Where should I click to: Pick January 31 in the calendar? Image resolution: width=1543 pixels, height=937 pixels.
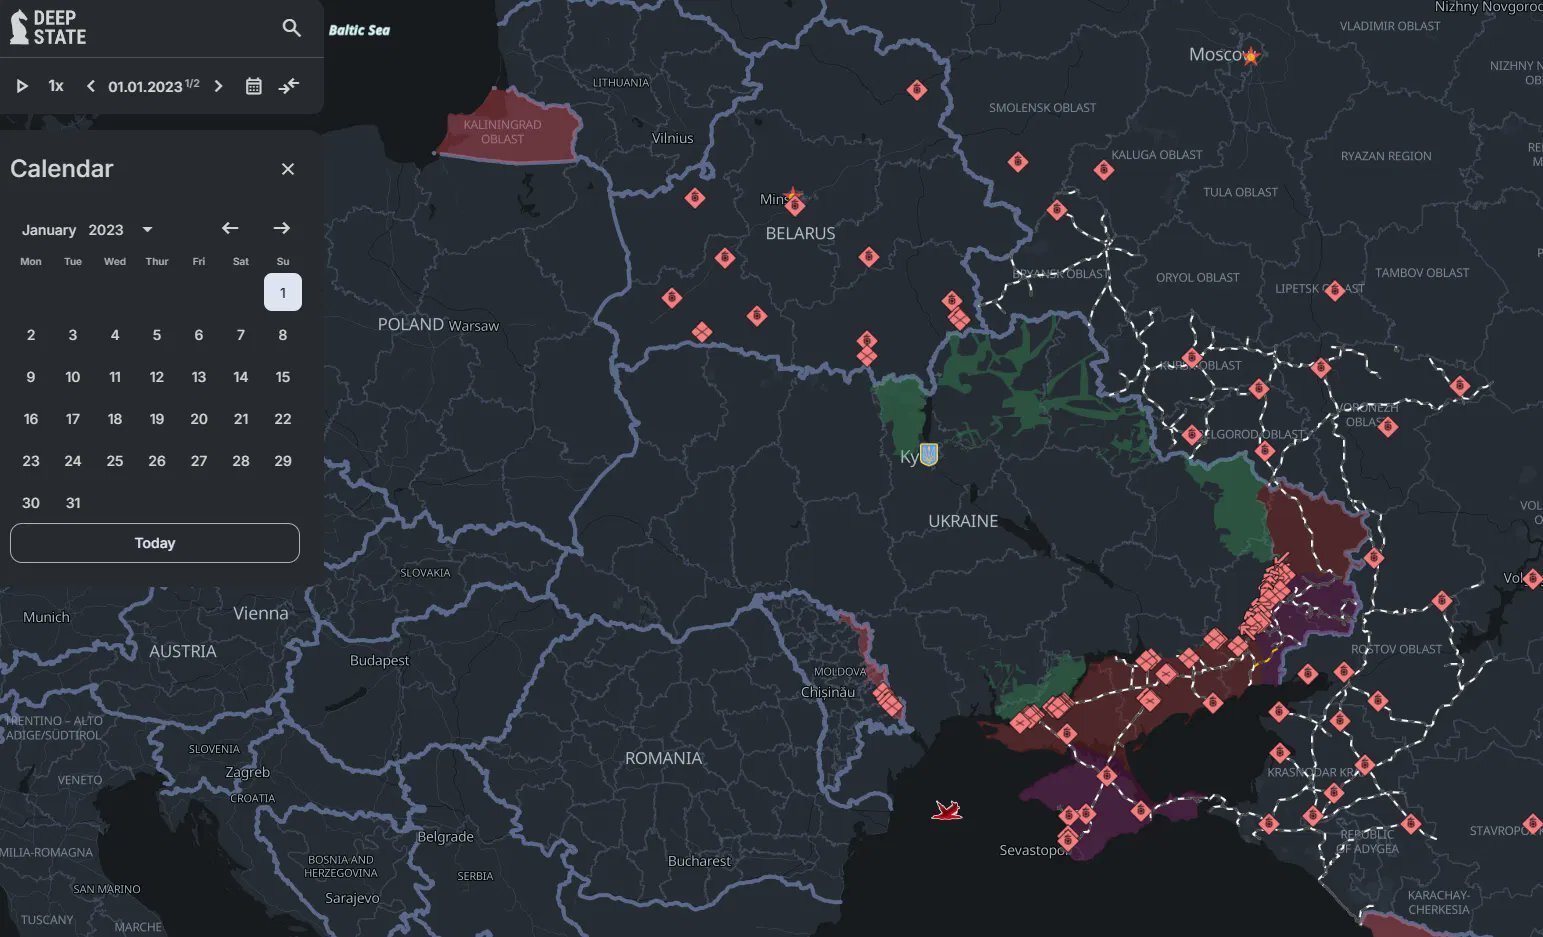point(73,503)
